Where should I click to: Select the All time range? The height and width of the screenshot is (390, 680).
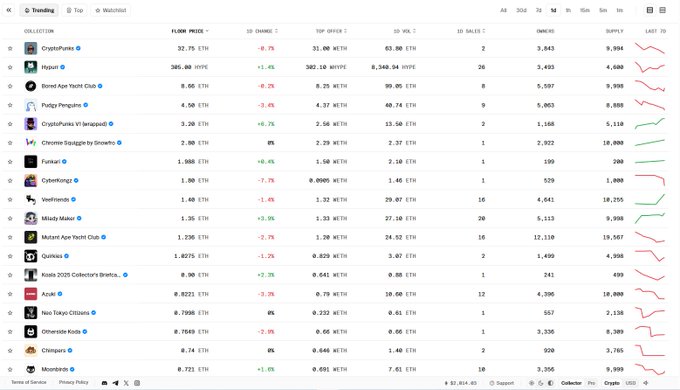503,10
